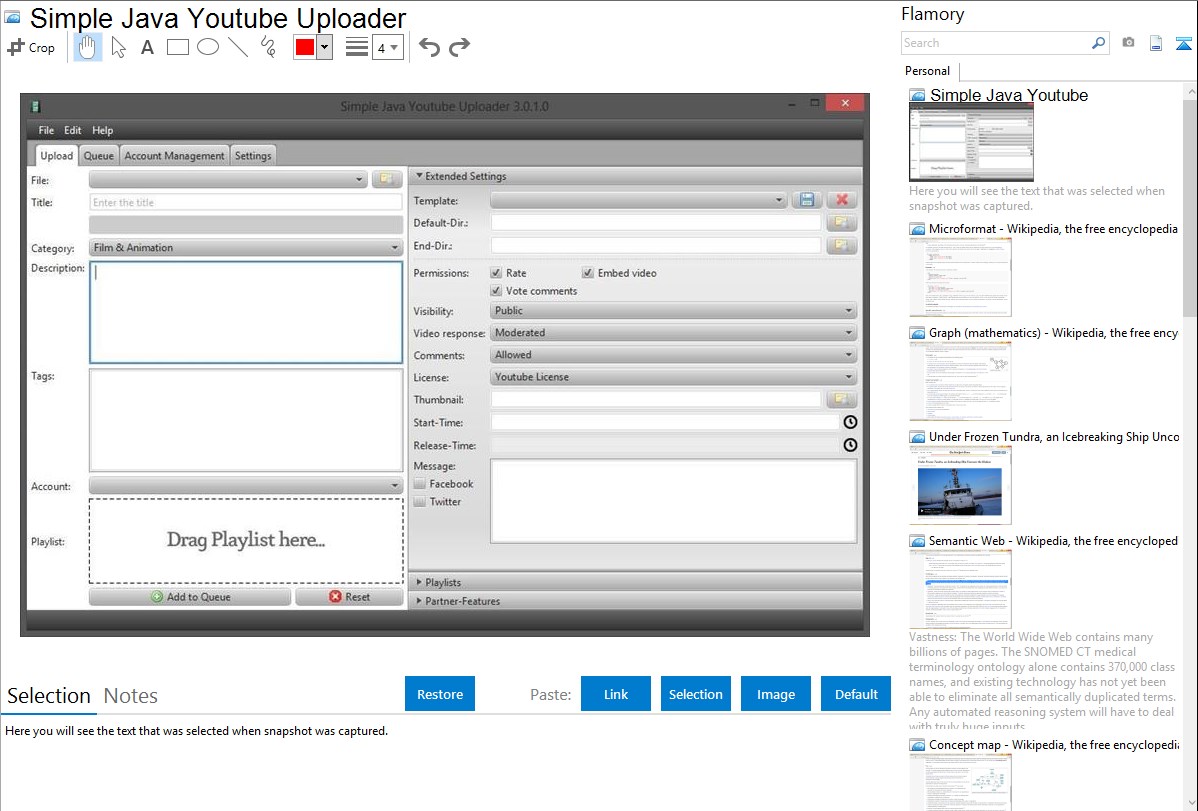The height and width of the screenshot is (811, 1198).
Task: Click the Paste Default button
Action: 856,694
